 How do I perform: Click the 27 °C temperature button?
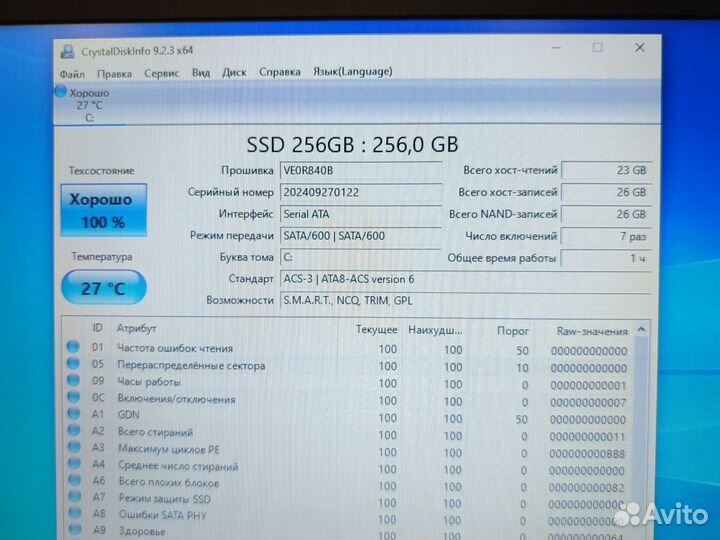tap(104, 288)
